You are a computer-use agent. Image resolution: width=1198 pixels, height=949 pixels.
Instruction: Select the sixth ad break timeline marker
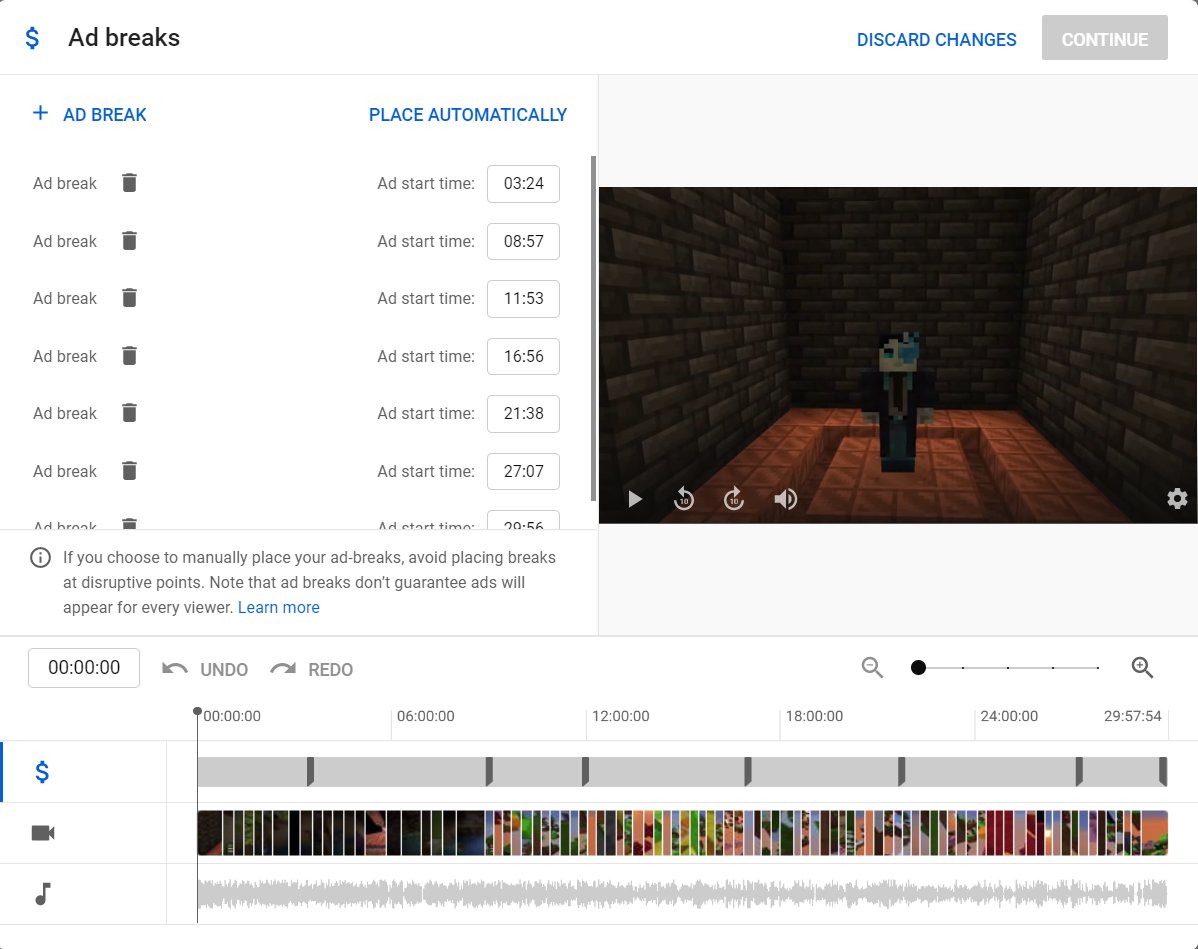pyautogui.click(x=1079, y=772)
